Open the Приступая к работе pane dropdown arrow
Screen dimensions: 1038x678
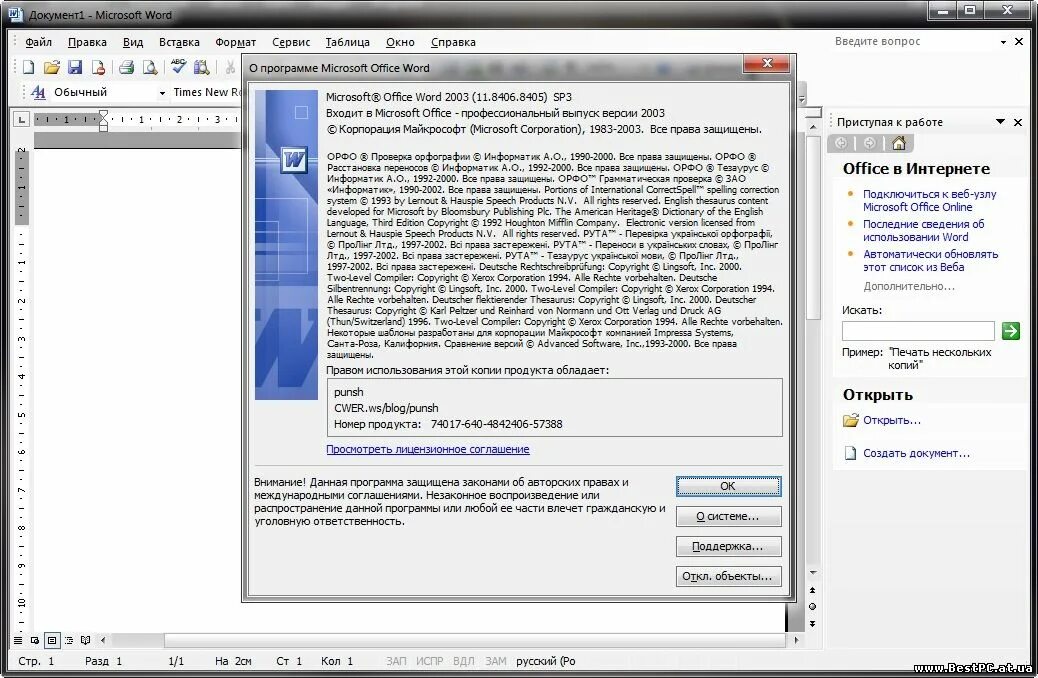coord(1000,122)
